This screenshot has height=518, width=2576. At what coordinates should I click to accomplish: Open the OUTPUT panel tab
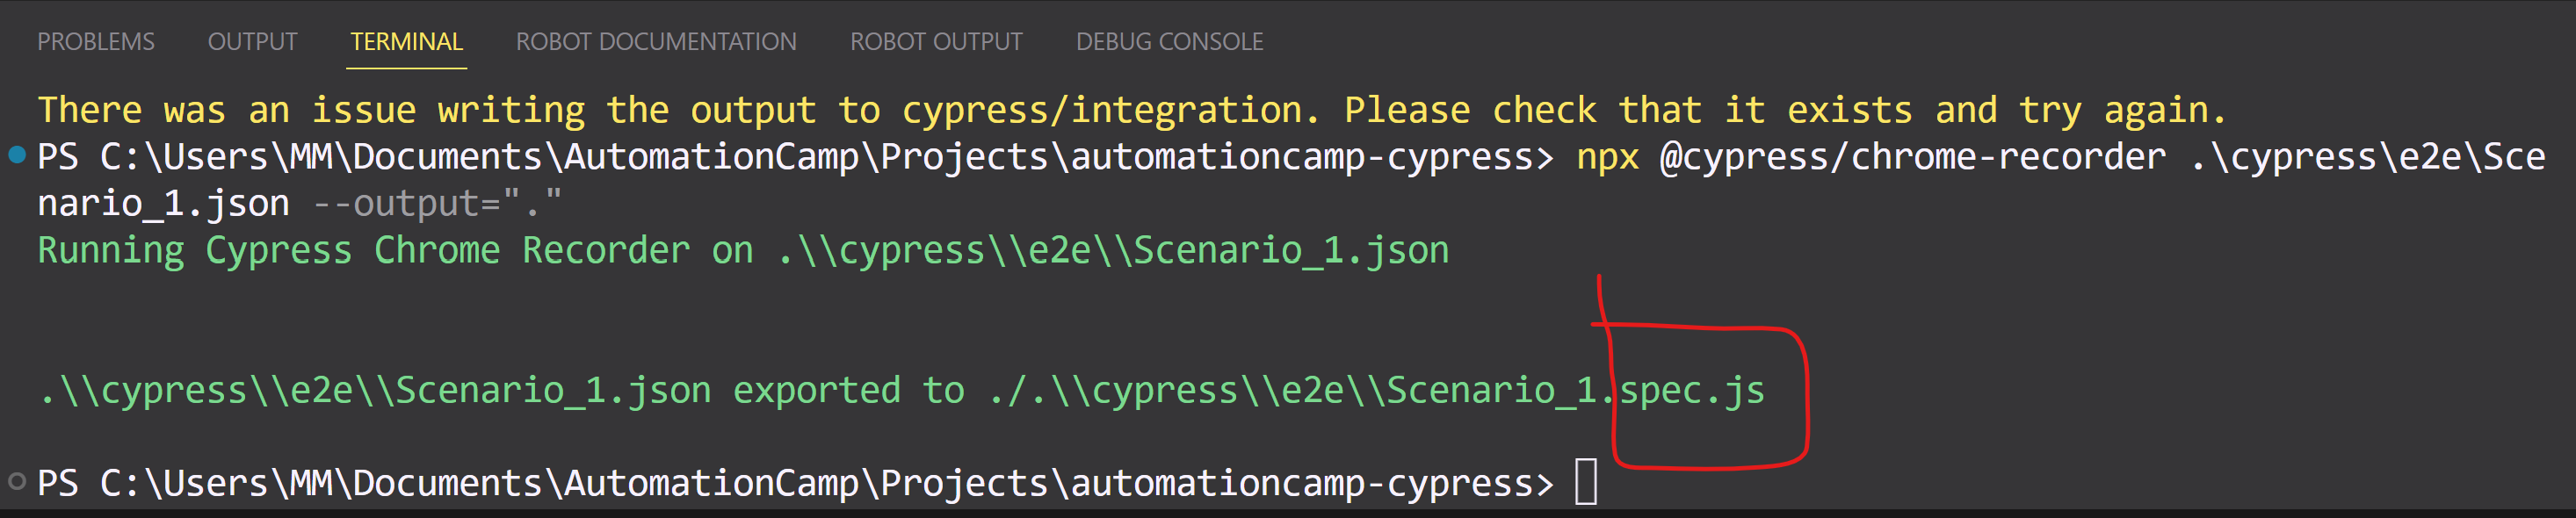point(251,41)
